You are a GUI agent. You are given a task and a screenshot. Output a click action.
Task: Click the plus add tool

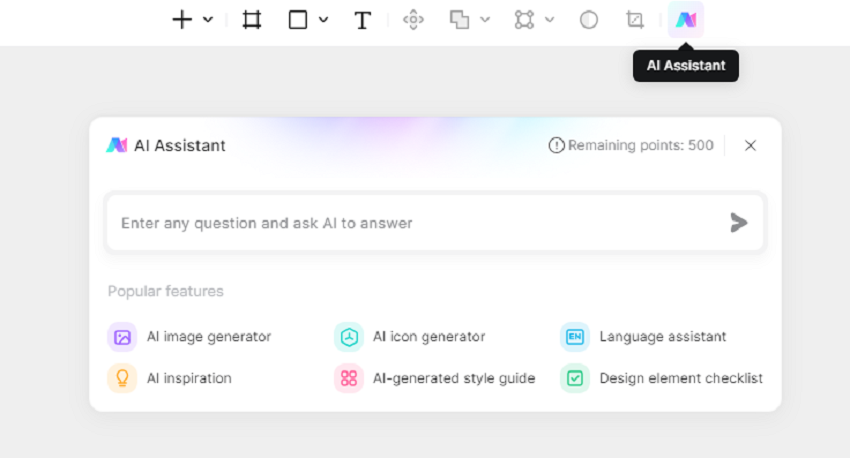tap(182, 20)
